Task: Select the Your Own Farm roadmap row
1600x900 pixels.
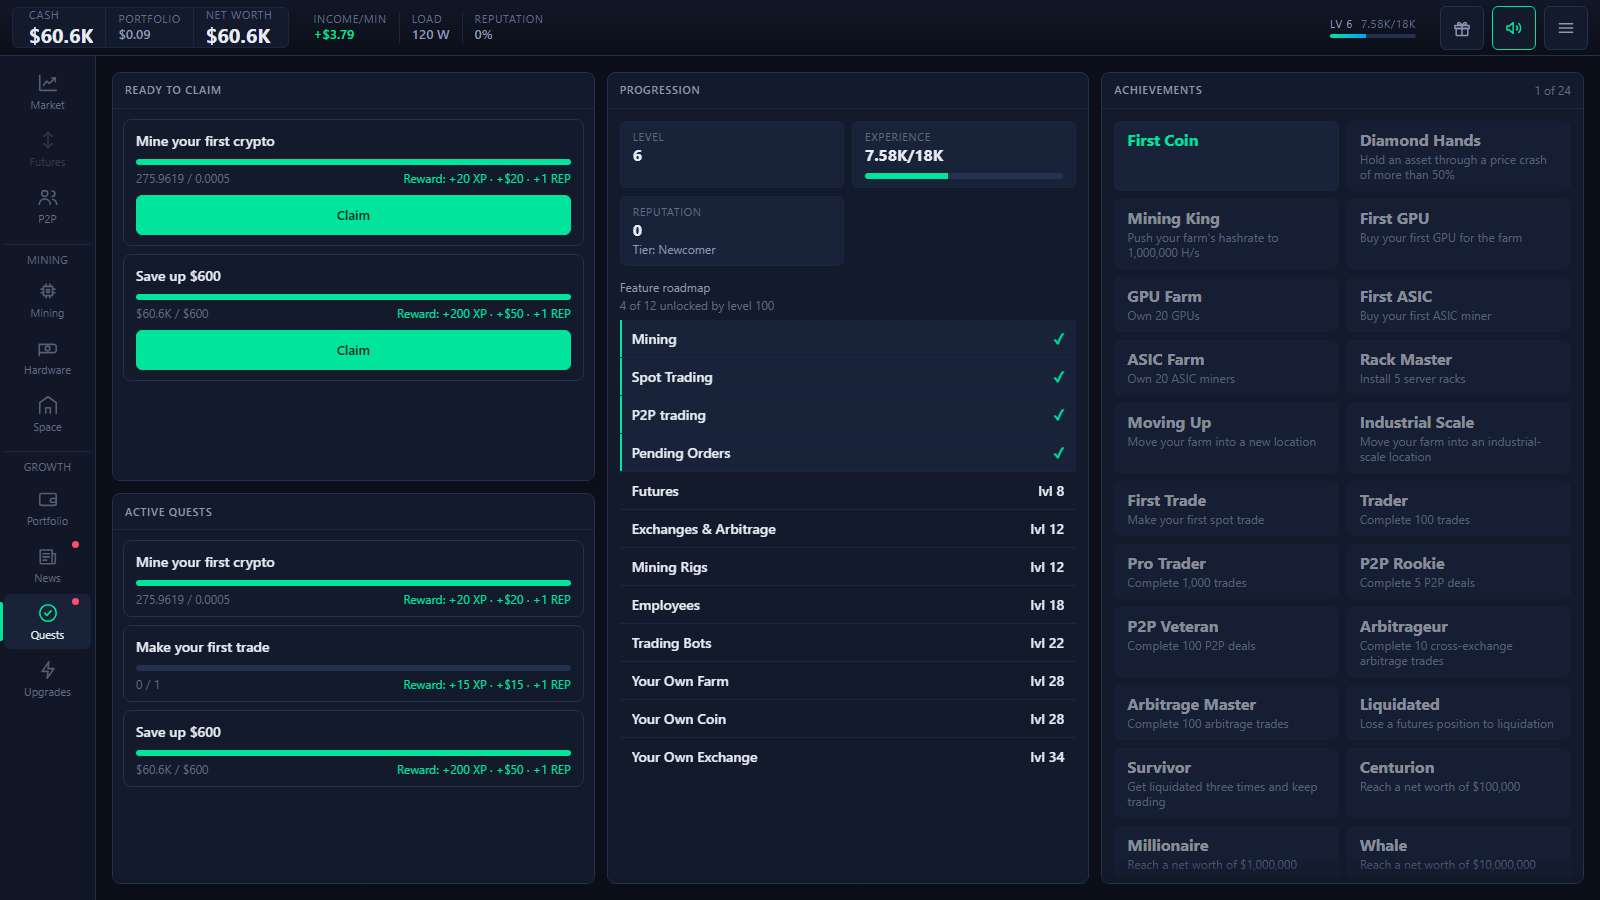Action: [x=847, y=681]
